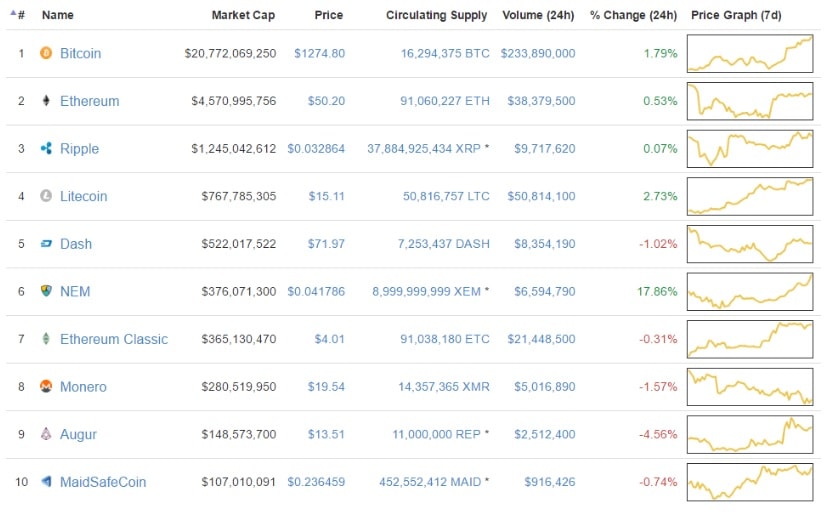This screenshot has height=514, width=826.
Task: Sort by Circulating Supply column header
Action: pyautogui.click(x=436, y=15)
